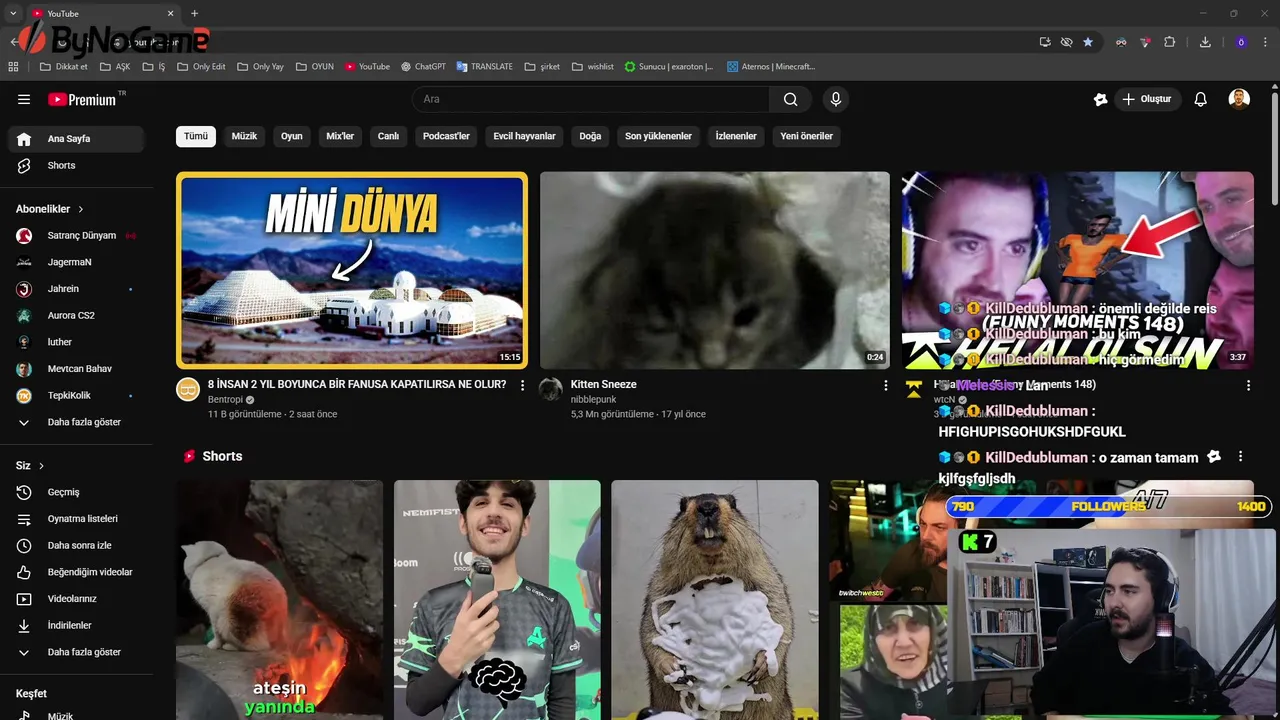Open Shorts section more options menu
The width and height of the screenshot is (1280, 720).
(1240, 456)
